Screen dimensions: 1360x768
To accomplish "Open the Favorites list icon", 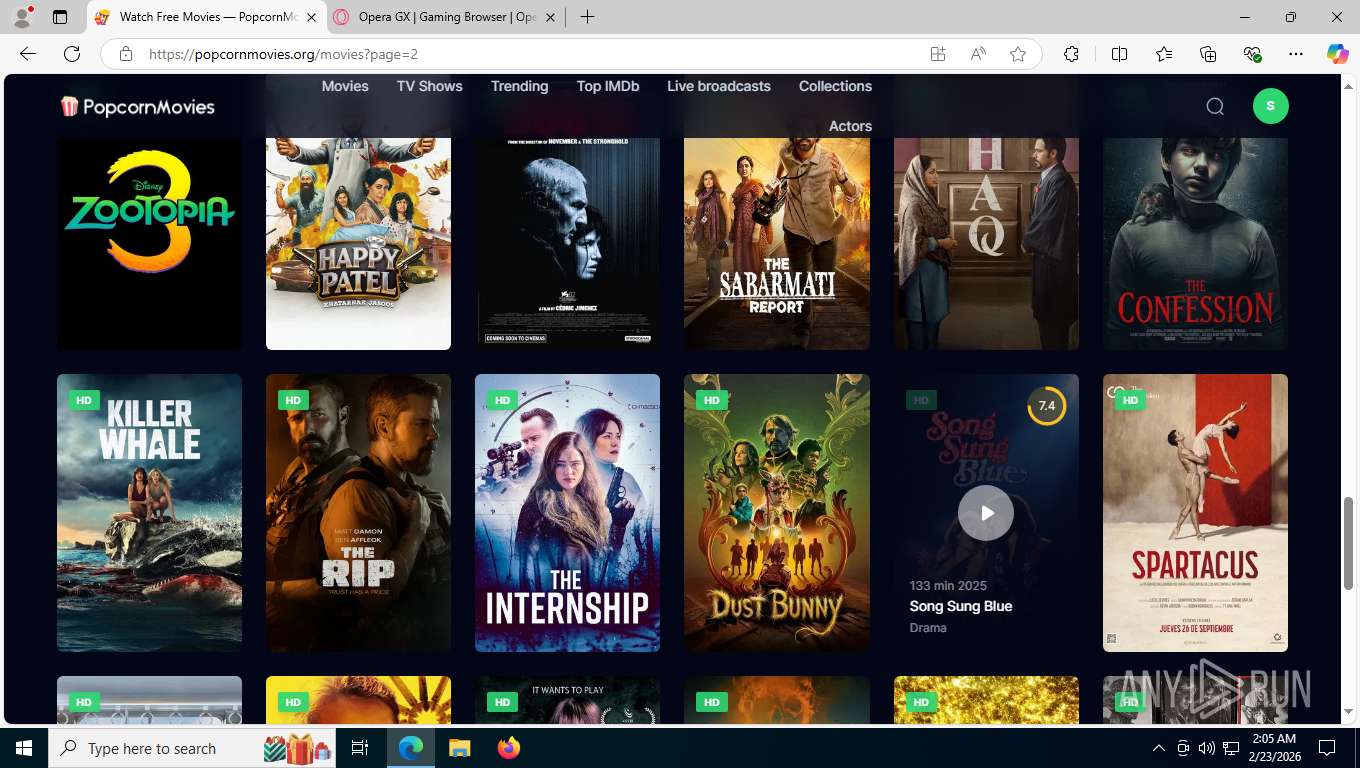I will [x=1164, y=54].
